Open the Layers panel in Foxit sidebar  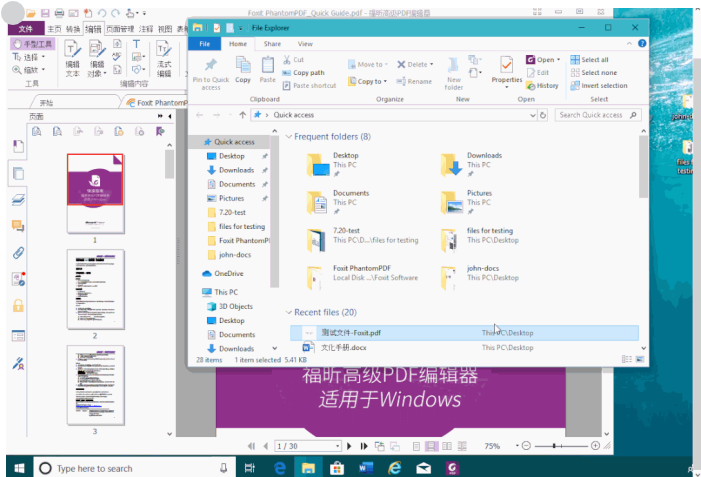(x=18, y=199)
